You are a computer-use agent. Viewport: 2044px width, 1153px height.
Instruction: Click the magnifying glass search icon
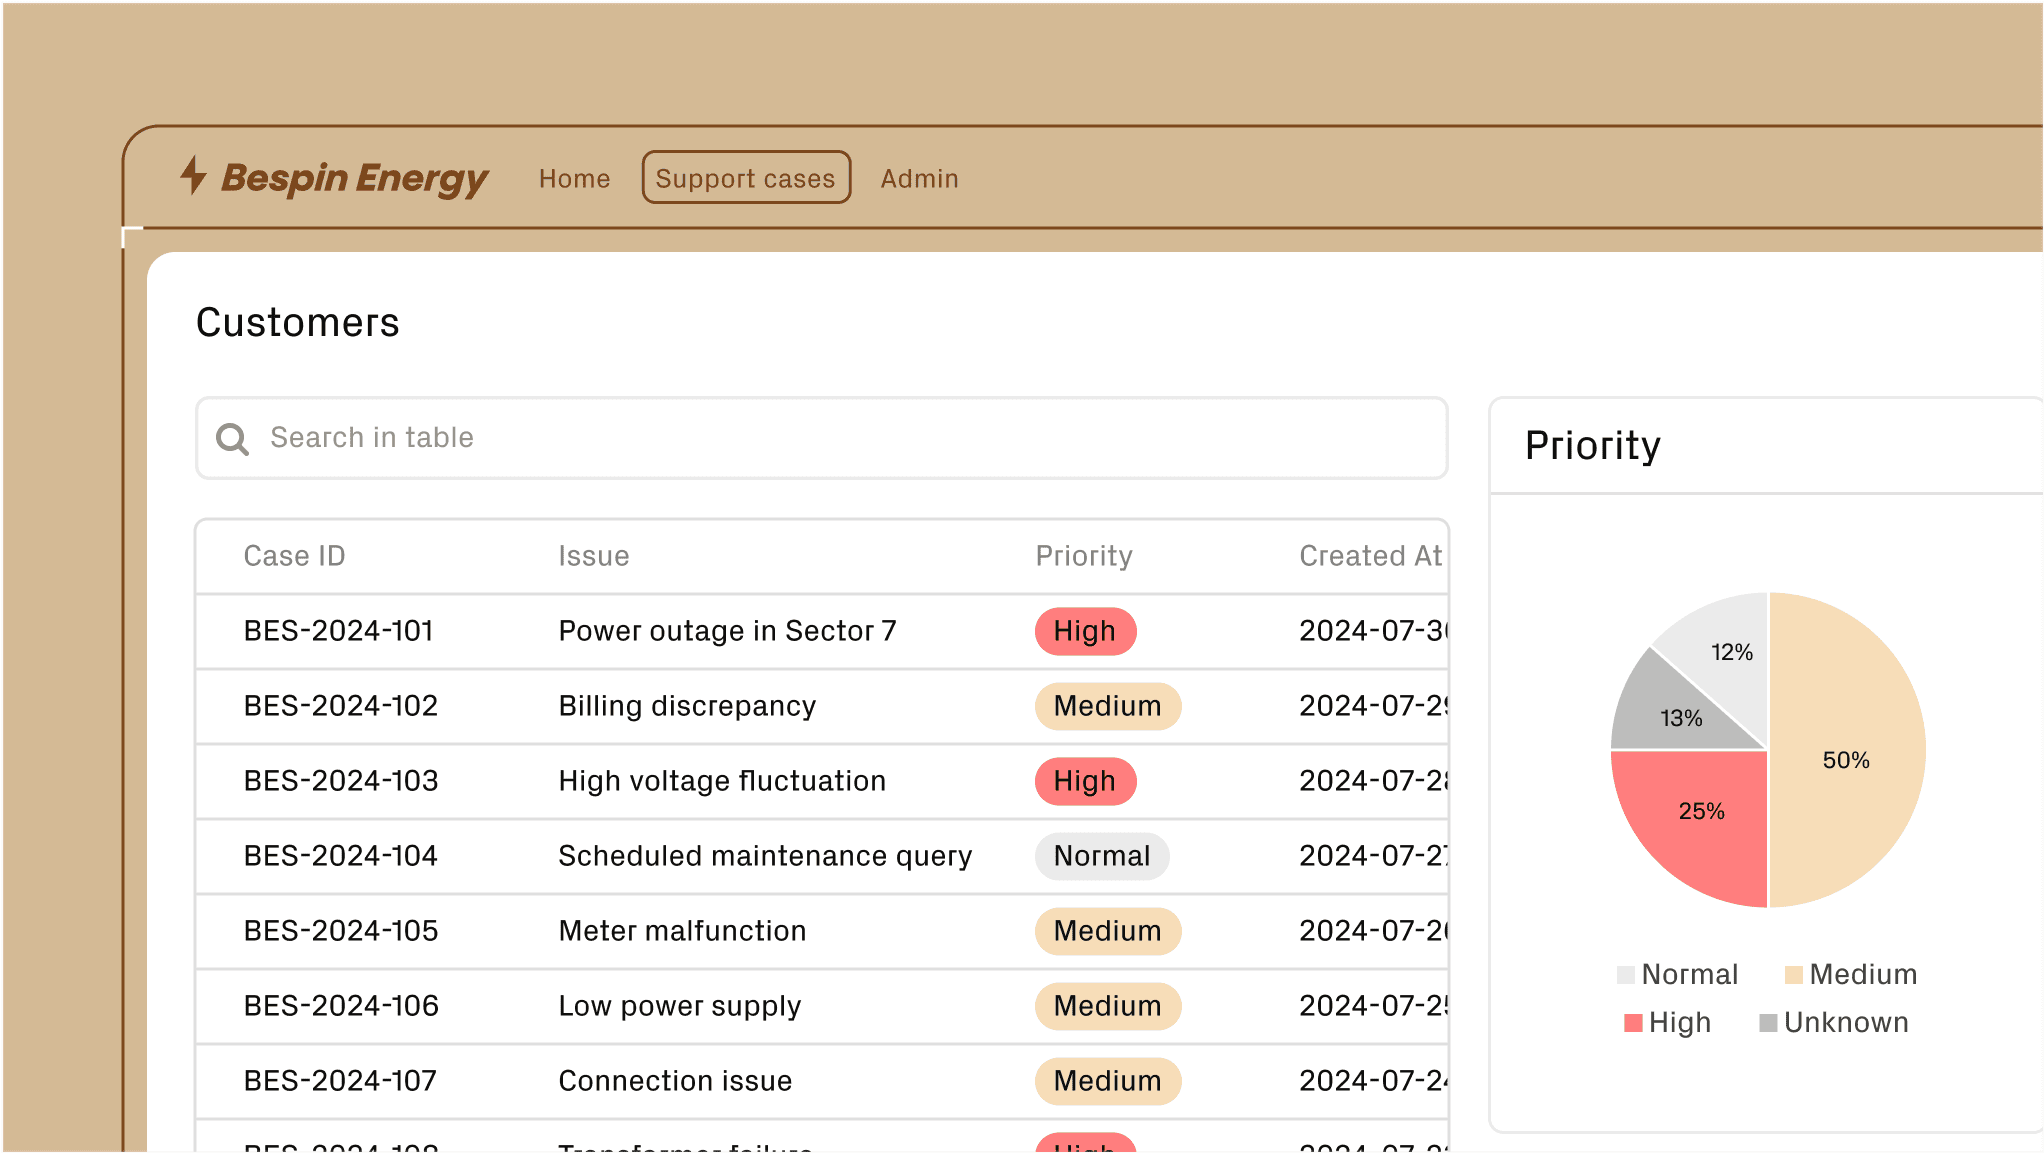pyautogui.click(x=232, y=438)
